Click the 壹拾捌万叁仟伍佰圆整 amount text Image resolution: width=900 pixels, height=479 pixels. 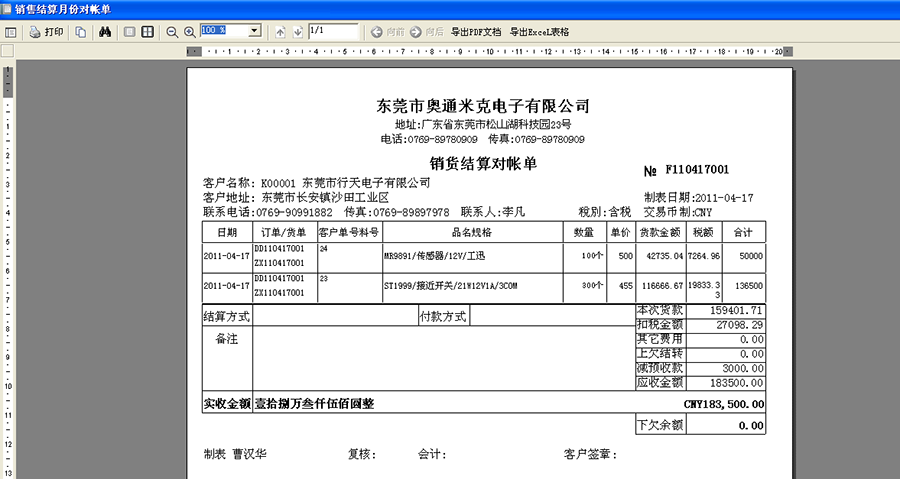pos(315,404)
